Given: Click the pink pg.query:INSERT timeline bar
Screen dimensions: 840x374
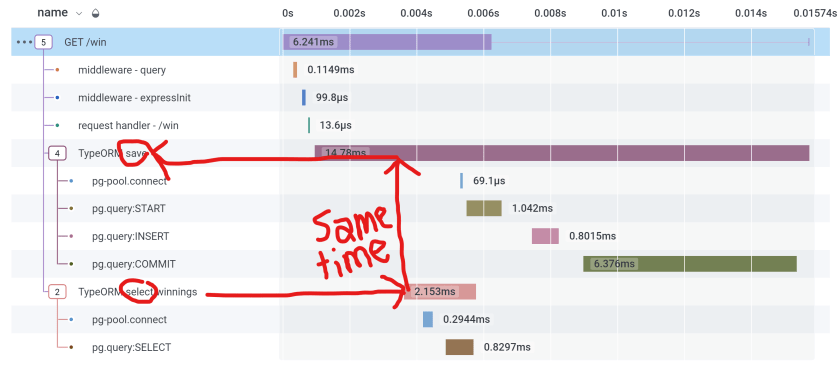Looking at the screenshot, I should [x=545, y=236].
